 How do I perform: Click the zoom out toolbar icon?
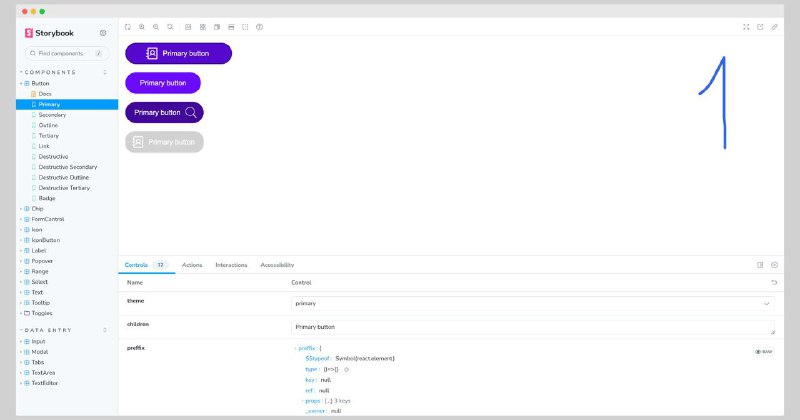(156, 27)
